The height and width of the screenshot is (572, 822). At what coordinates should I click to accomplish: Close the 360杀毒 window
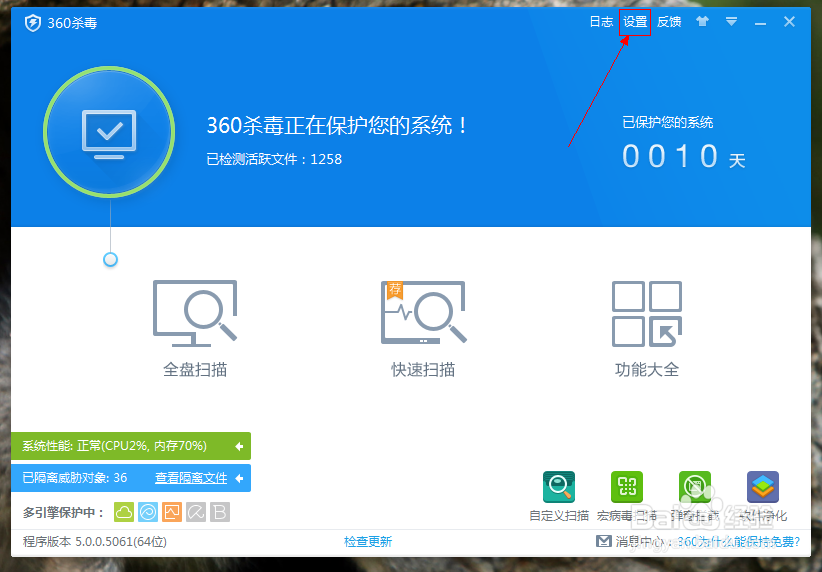coord(789,21)
